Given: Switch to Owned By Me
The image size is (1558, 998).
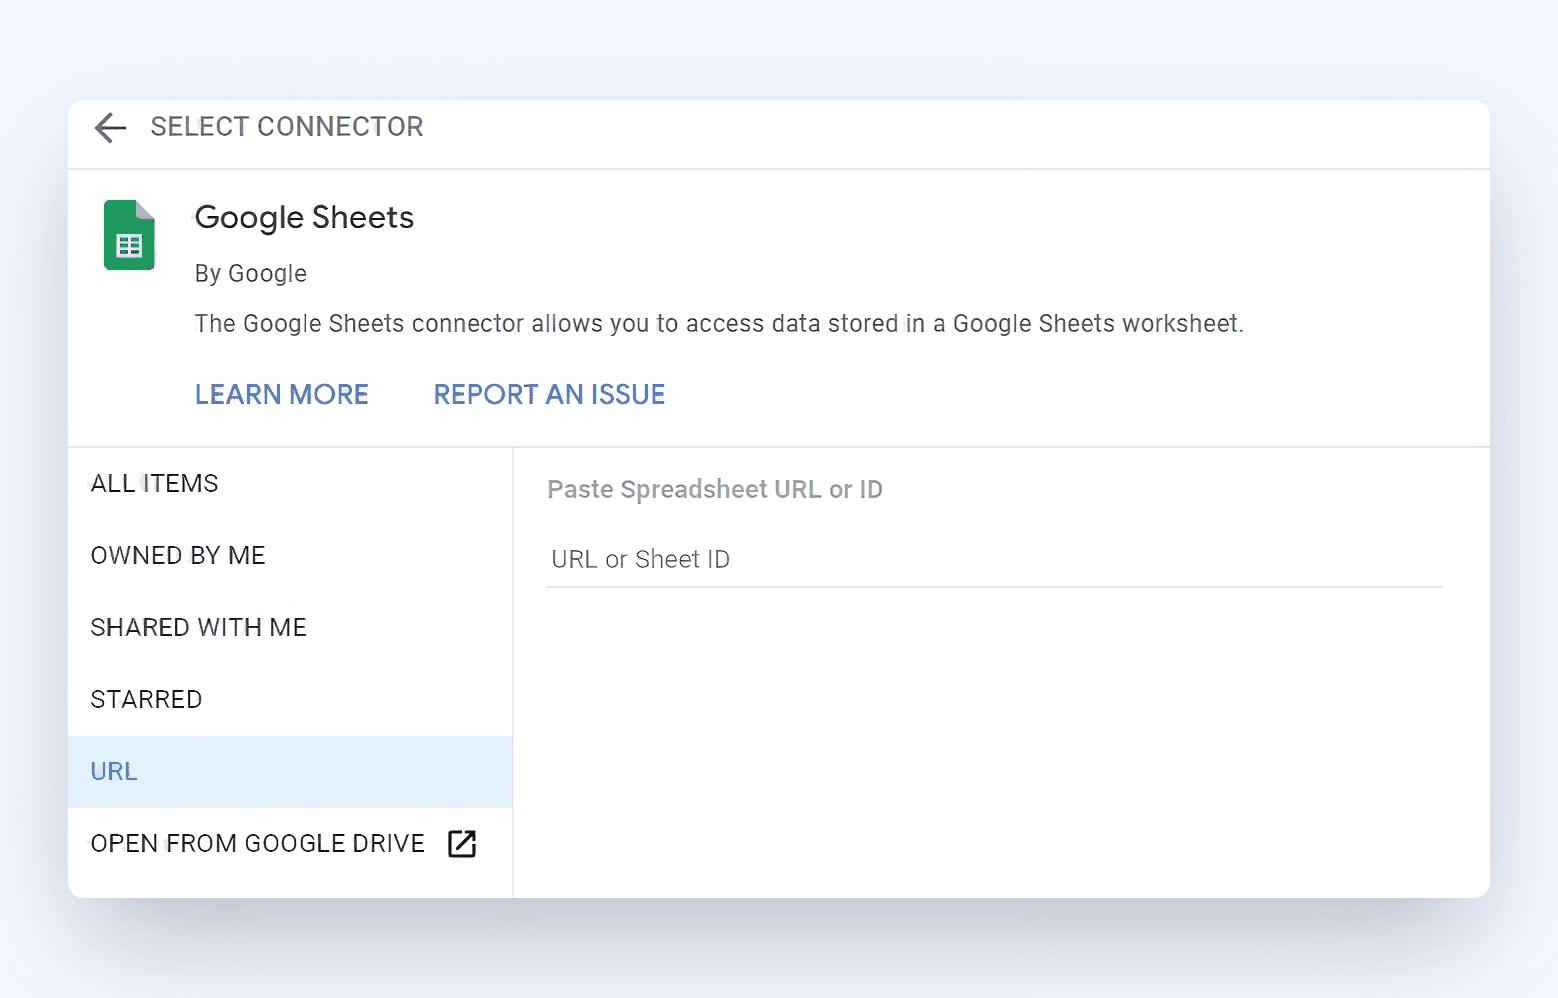Looking at the screenshot, I should tap(178, 556).
